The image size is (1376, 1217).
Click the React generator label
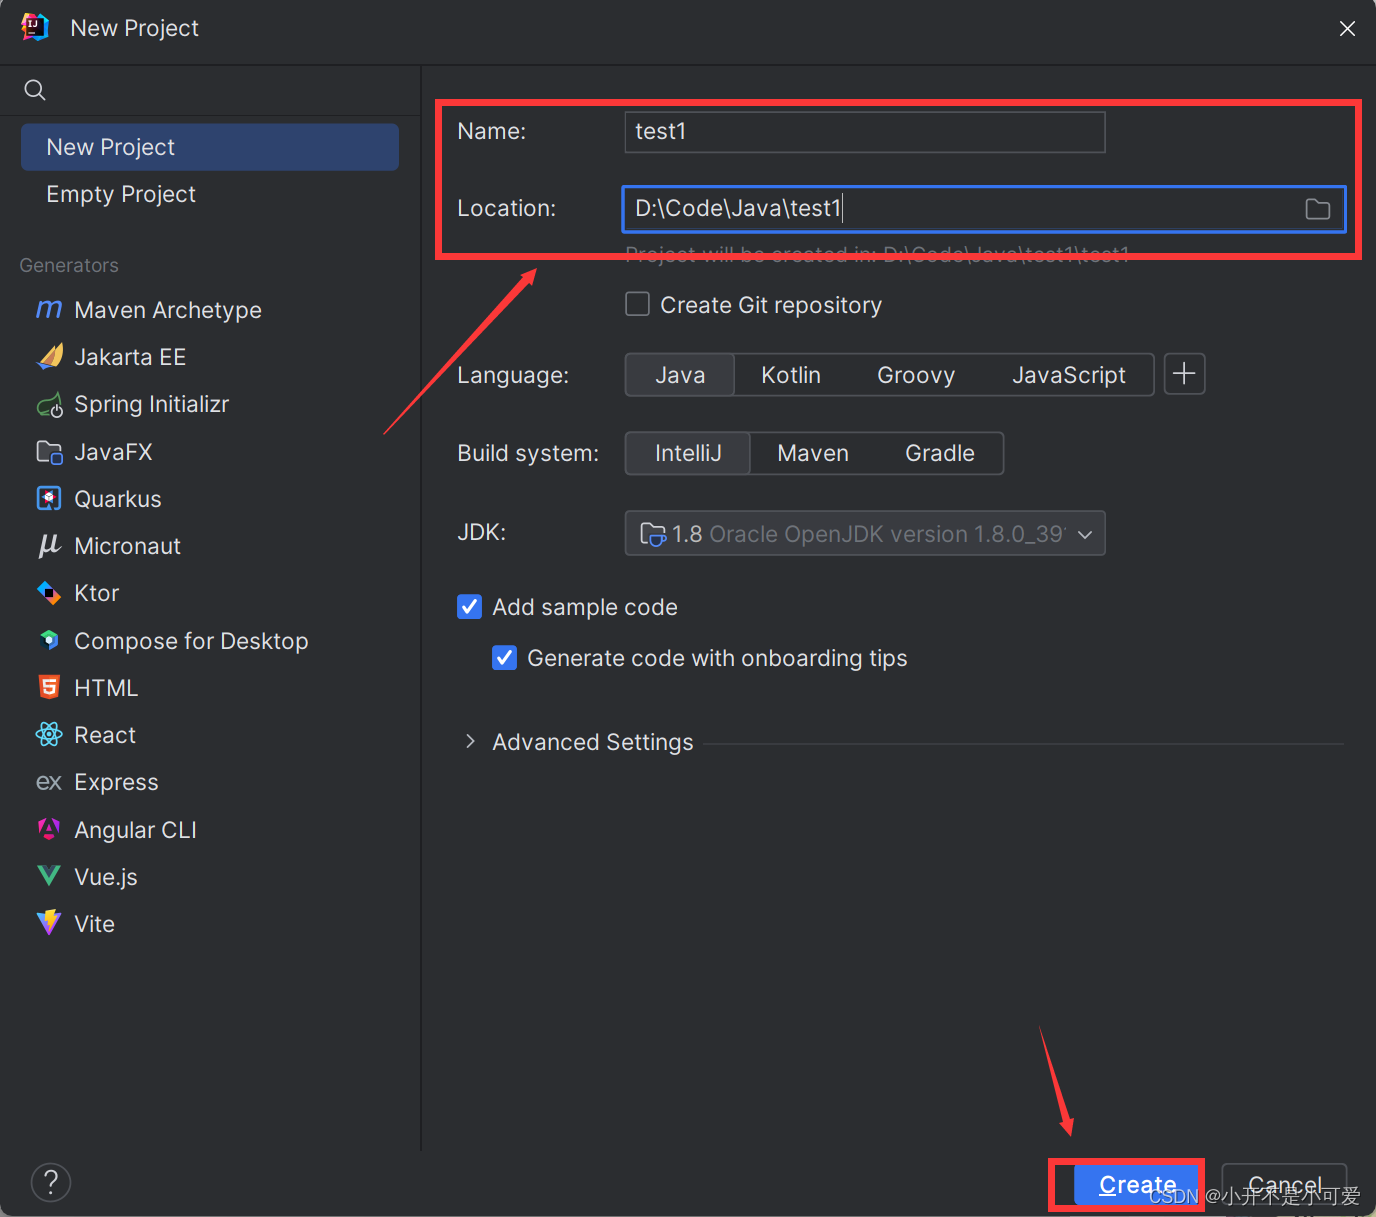pyautogui.click(x=105, y=735)
